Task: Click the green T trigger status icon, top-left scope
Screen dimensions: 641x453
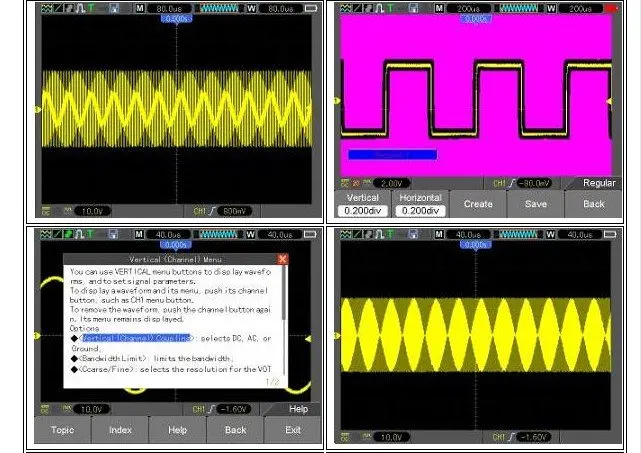Action: point(91,8)
